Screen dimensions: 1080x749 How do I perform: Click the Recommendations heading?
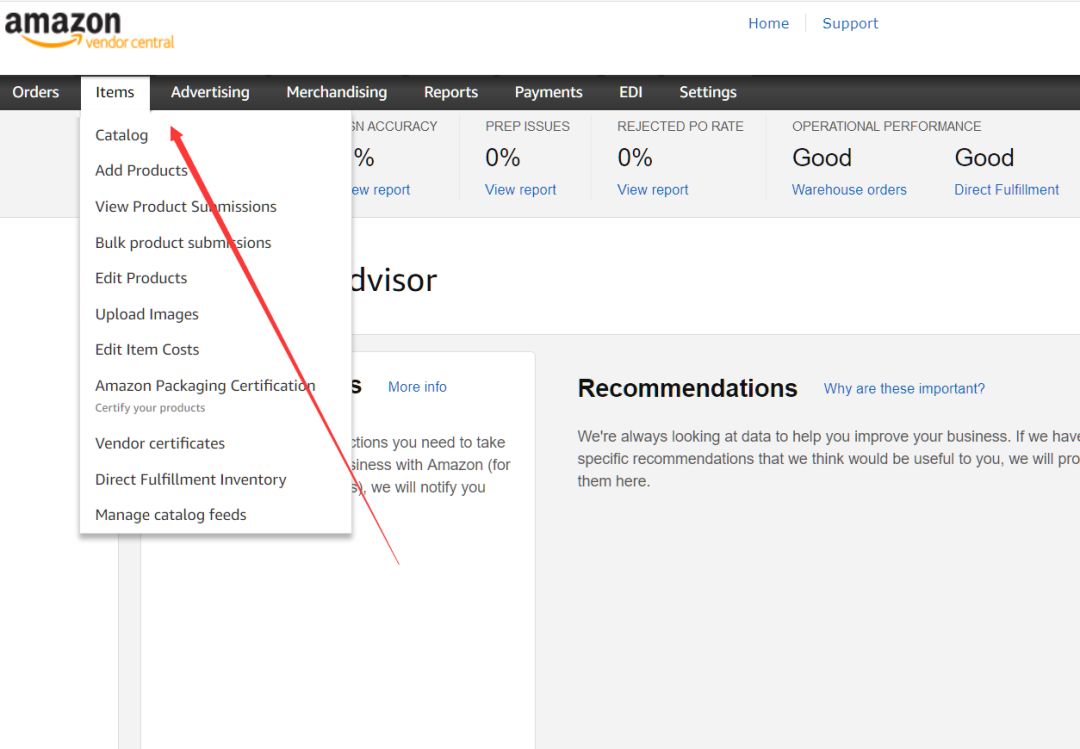pos(687,388)
